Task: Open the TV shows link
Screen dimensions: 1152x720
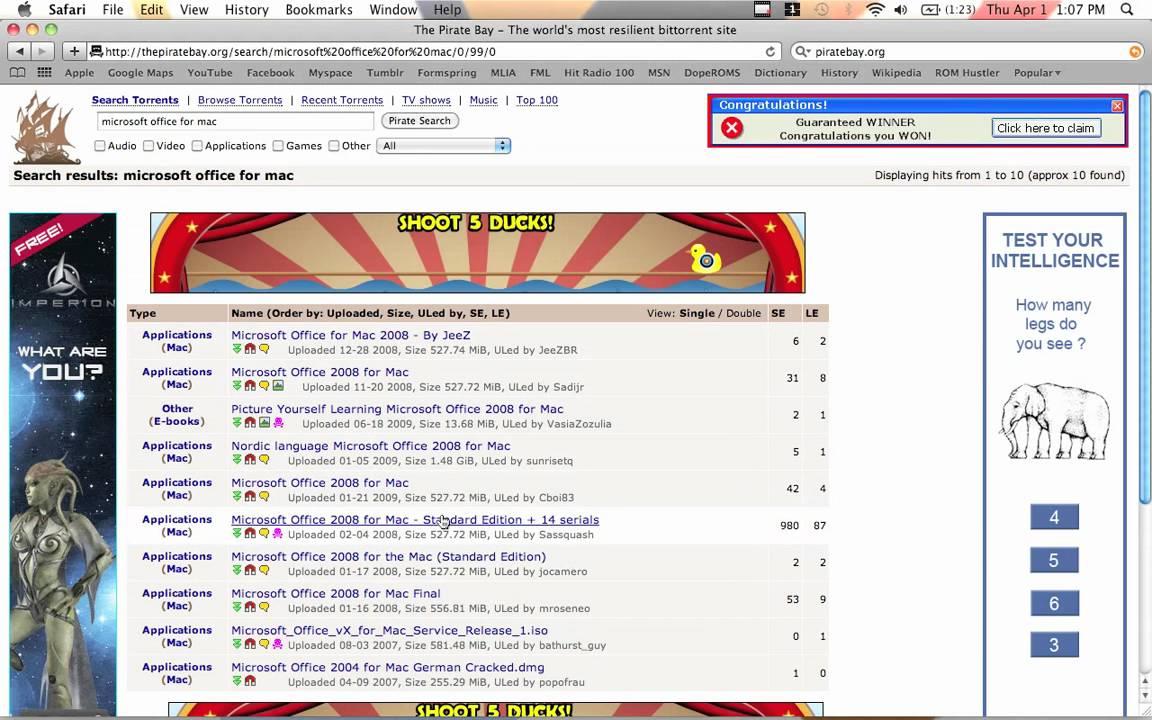Action: click(x=426, y=100)
